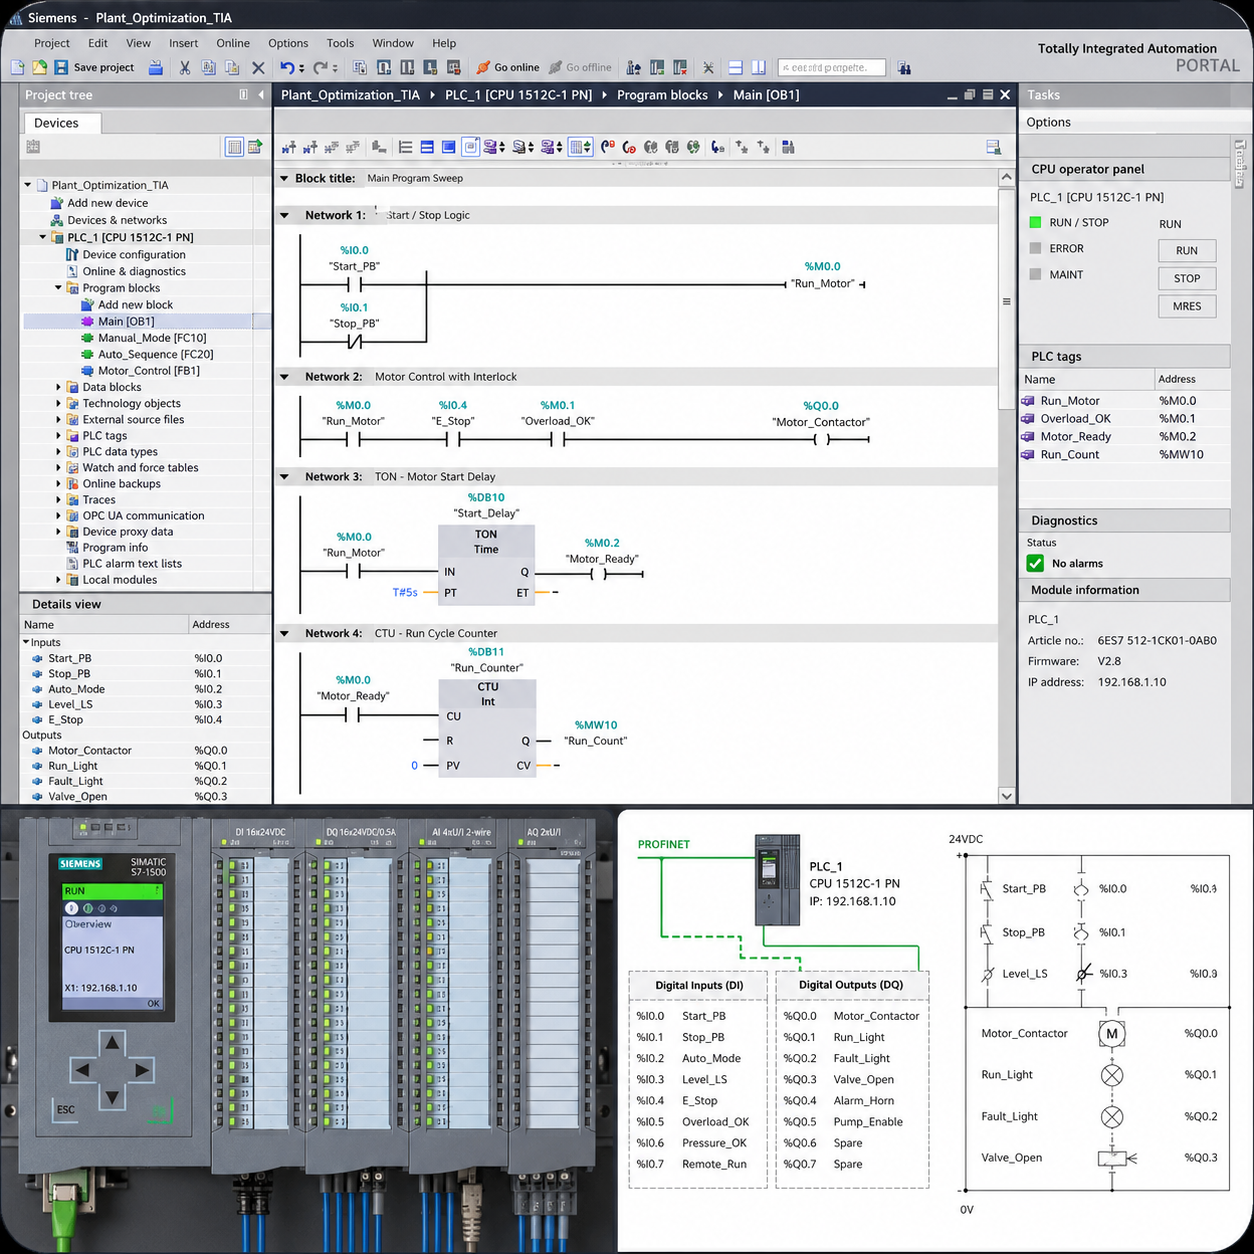Select the Devices tab

63,123
